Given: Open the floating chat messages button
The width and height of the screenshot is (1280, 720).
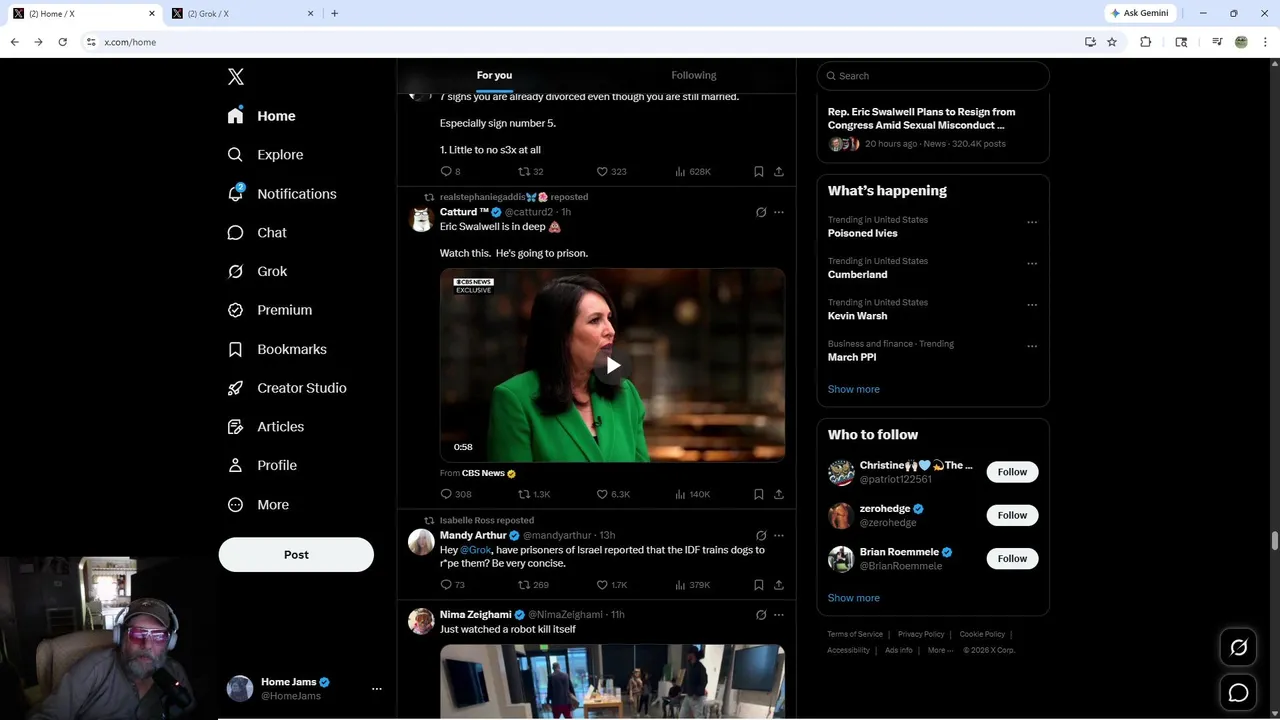Looking at the screenshot, I should tap(1238, 692).
